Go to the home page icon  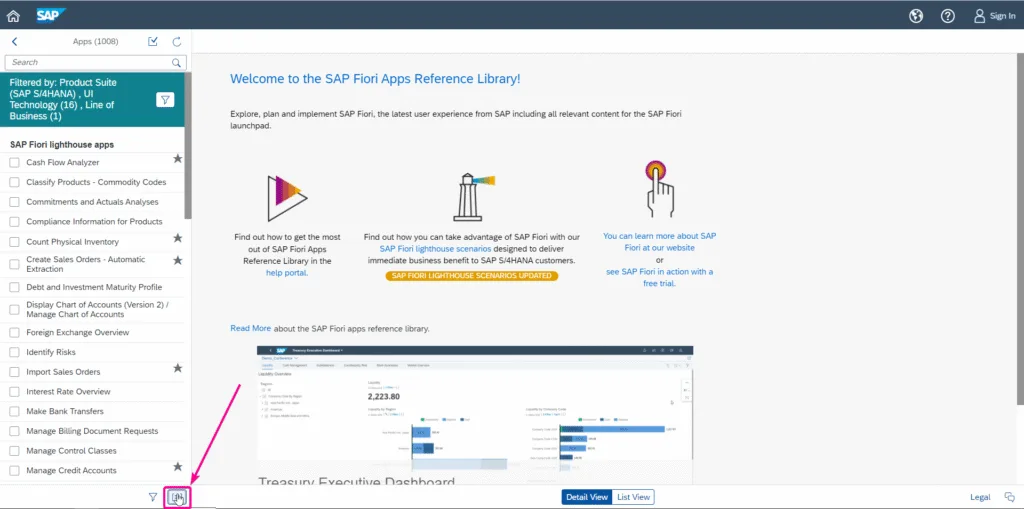pyautogui.click(x=13, y=16)
